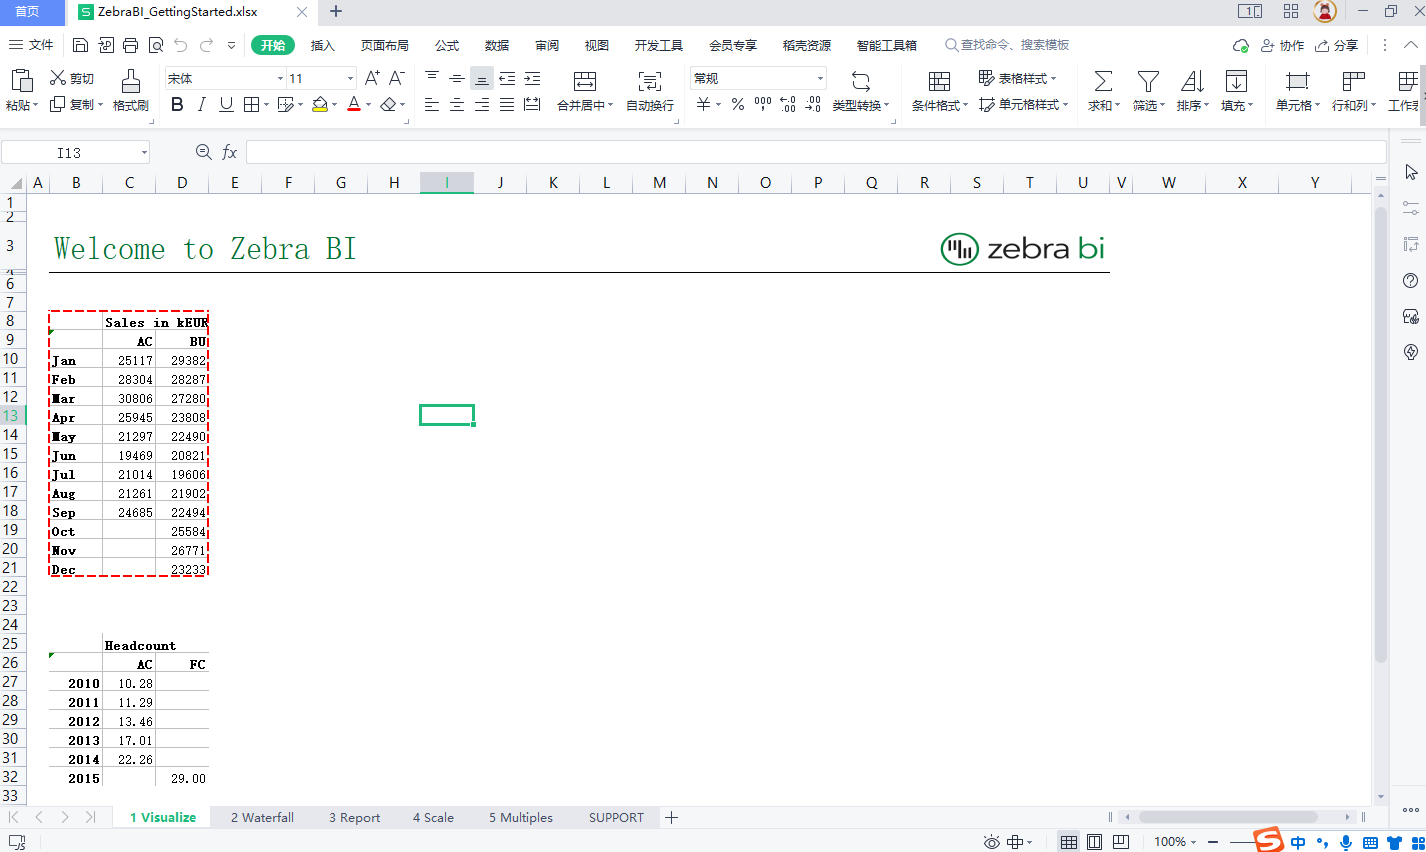Open the Page Layout (页面布局) ribbon tab
The image size is (1426, 852).
coord(385,45)
